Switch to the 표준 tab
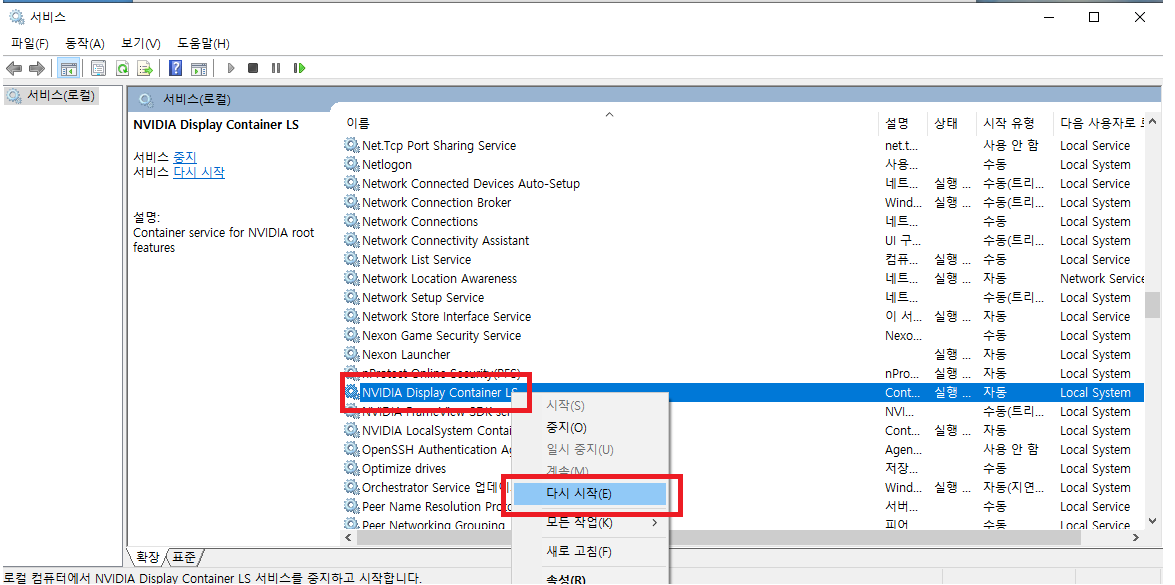This screenshot has height=585, width=1175. coord(184,557)
